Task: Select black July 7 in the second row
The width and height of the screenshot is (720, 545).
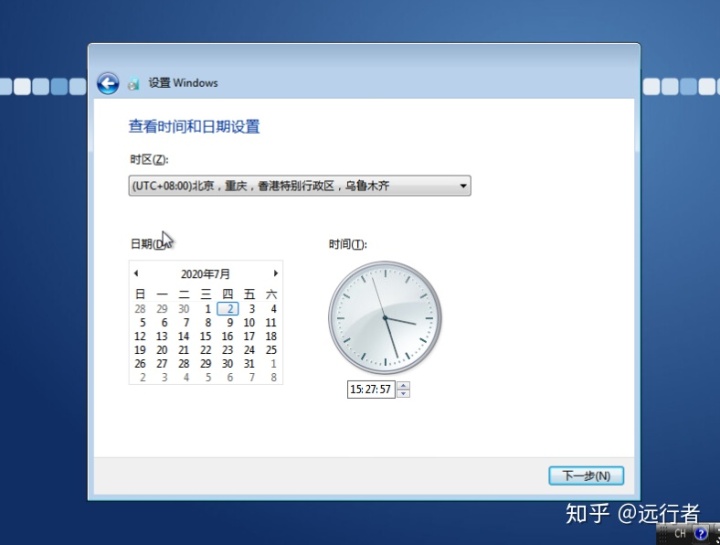Action: coord(186,323)
